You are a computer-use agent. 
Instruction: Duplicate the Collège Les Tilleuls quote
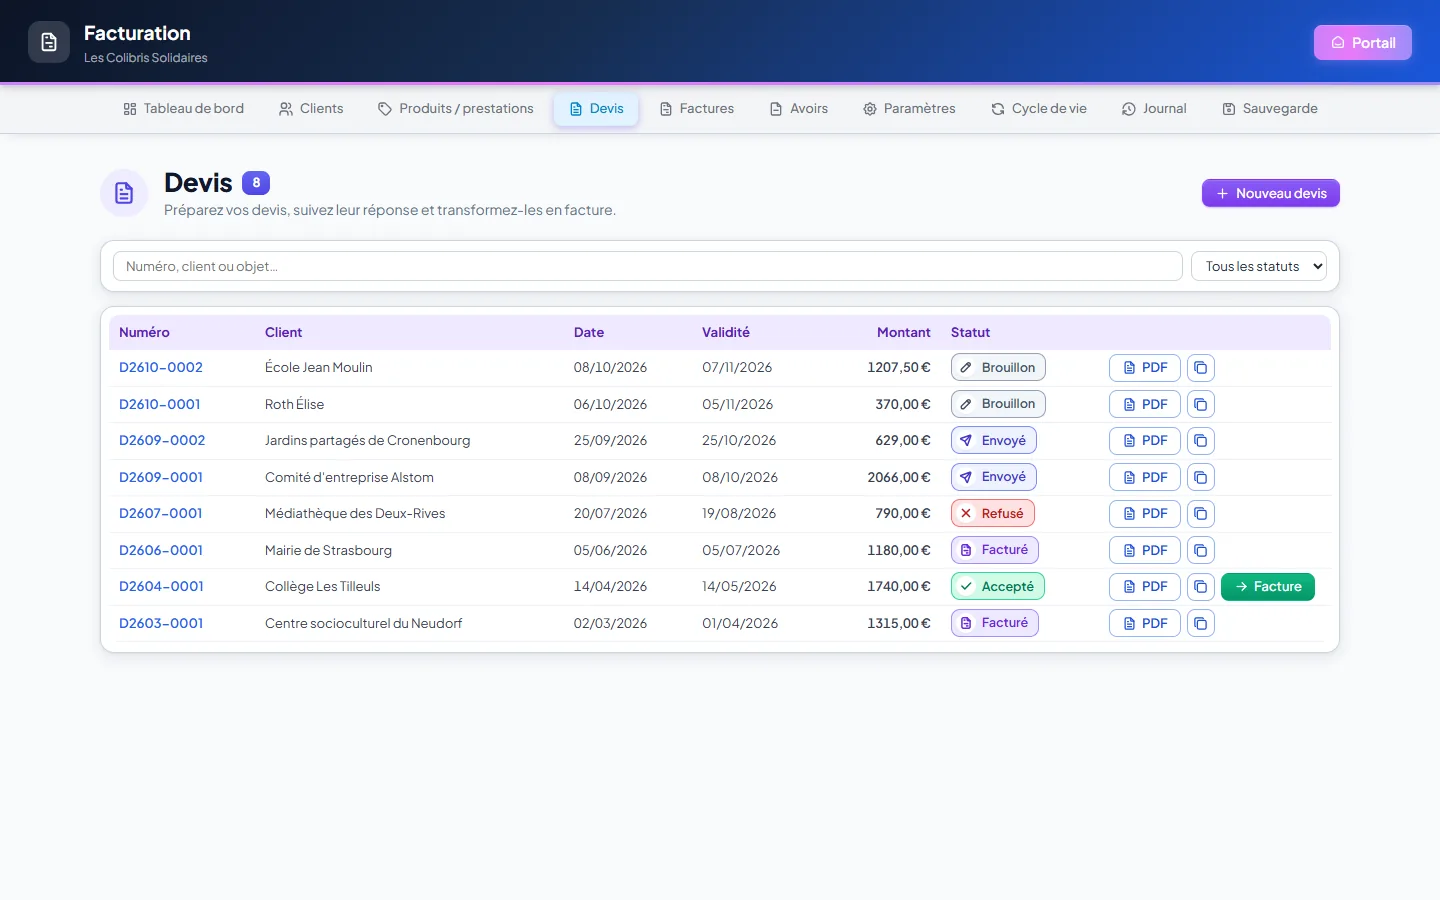[1201, 587]
